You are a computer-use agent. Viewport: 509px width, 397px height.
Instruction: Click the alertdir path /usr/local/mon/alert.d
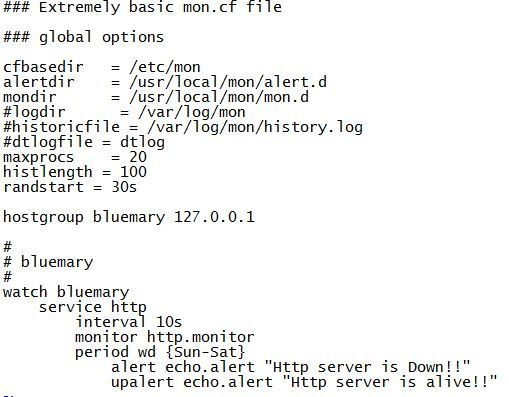228,82
